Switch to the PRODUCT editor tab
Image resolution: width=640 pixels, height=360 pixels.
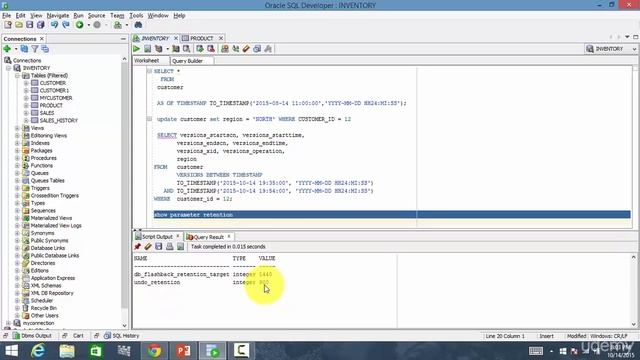coord(202,38)
